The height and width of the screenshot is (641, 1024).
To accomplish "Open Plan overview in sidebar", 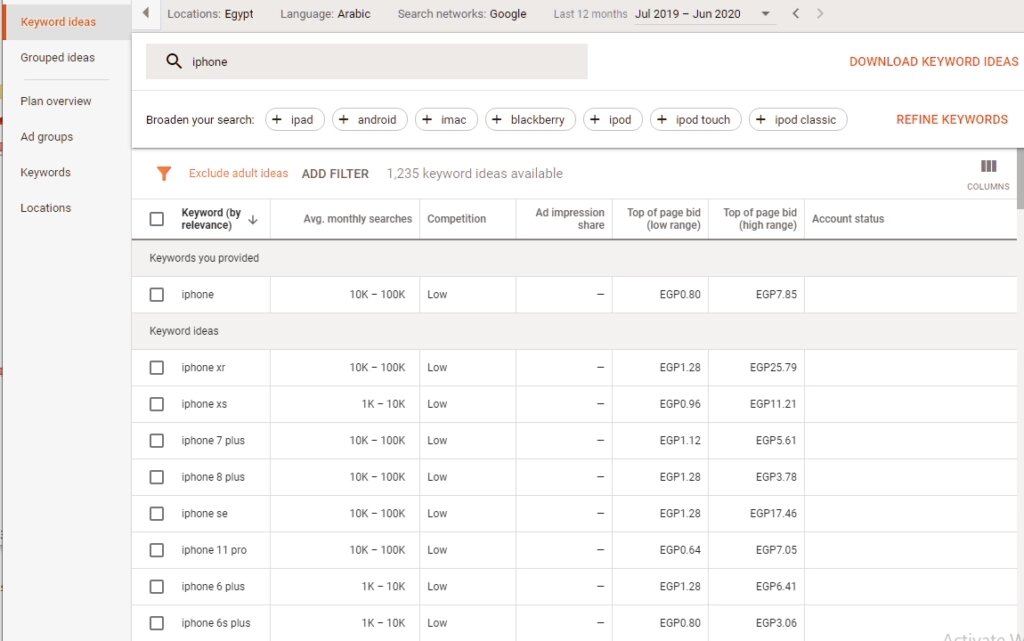I will pos(56,101).
